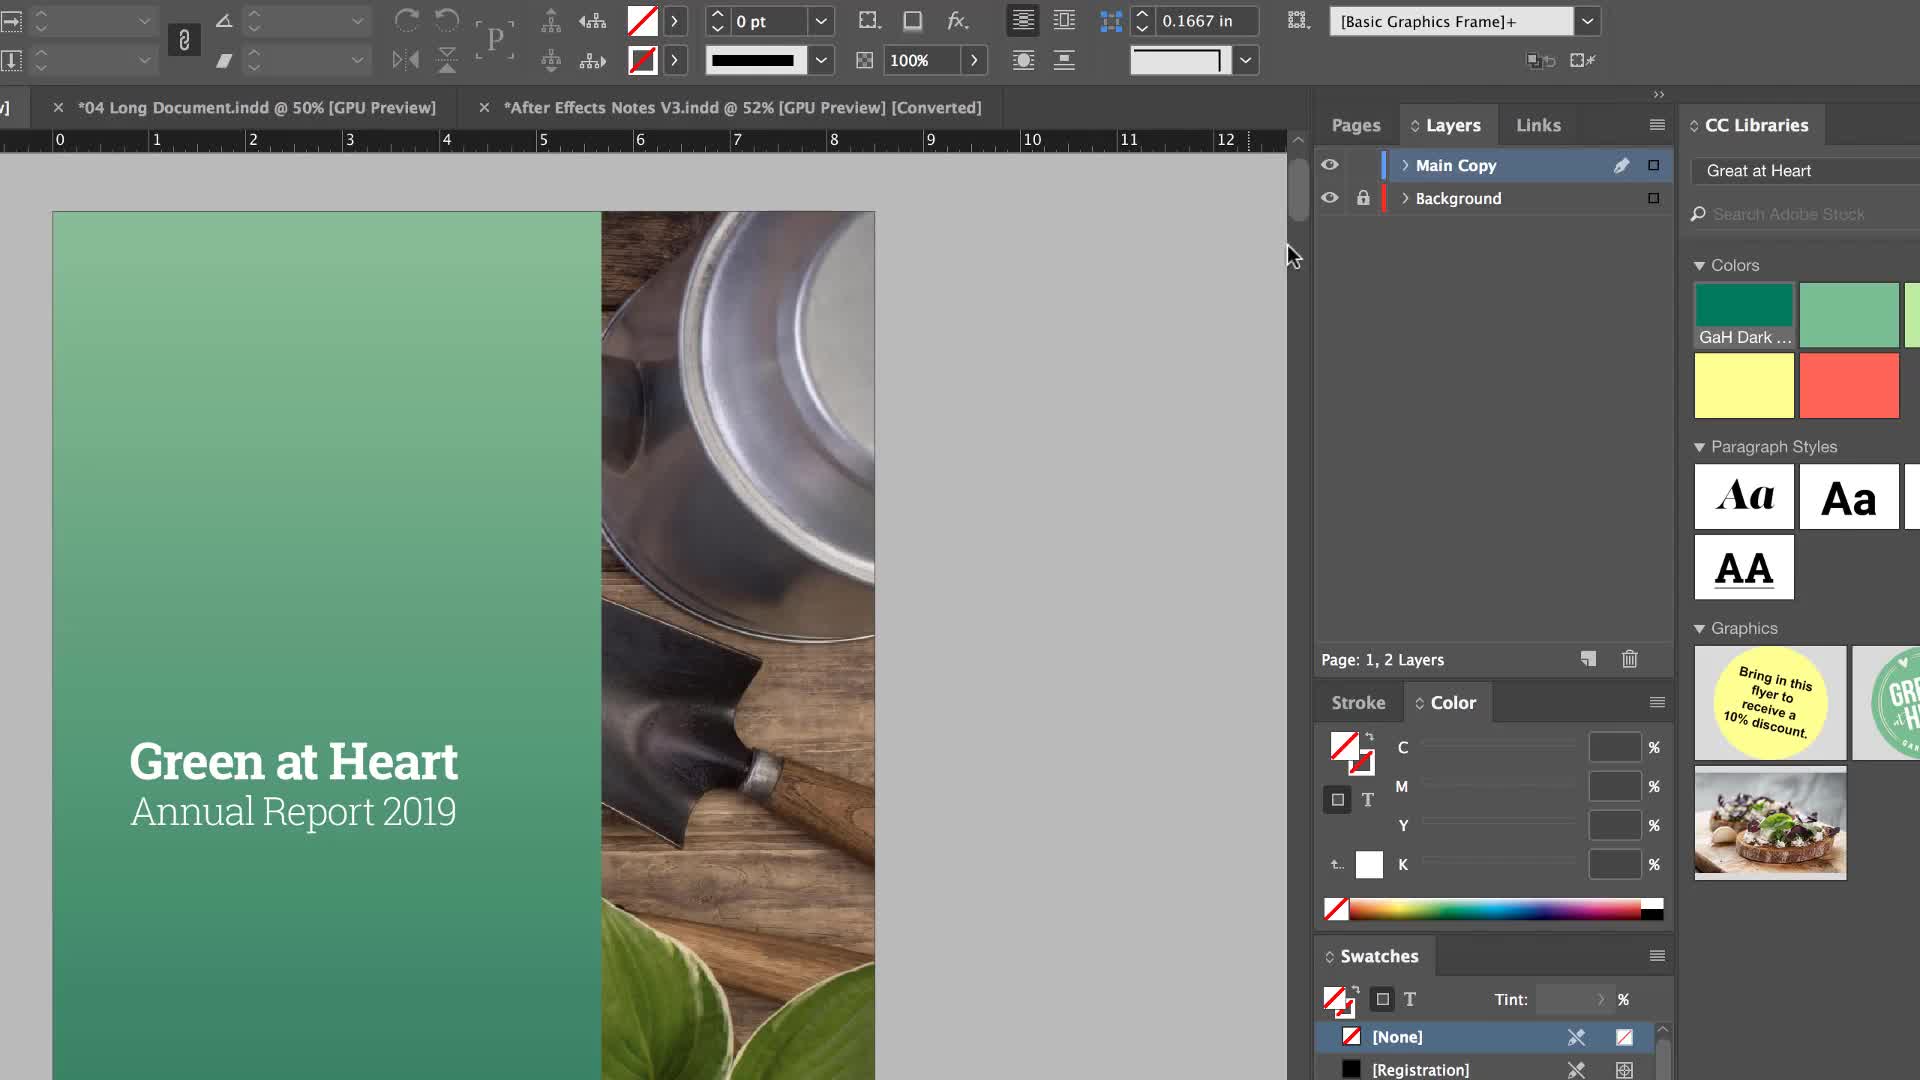This screenshot has width=1920, height=1080.
Task: Expand the stroke color options arrow
Action: click(x=675, y=60)
